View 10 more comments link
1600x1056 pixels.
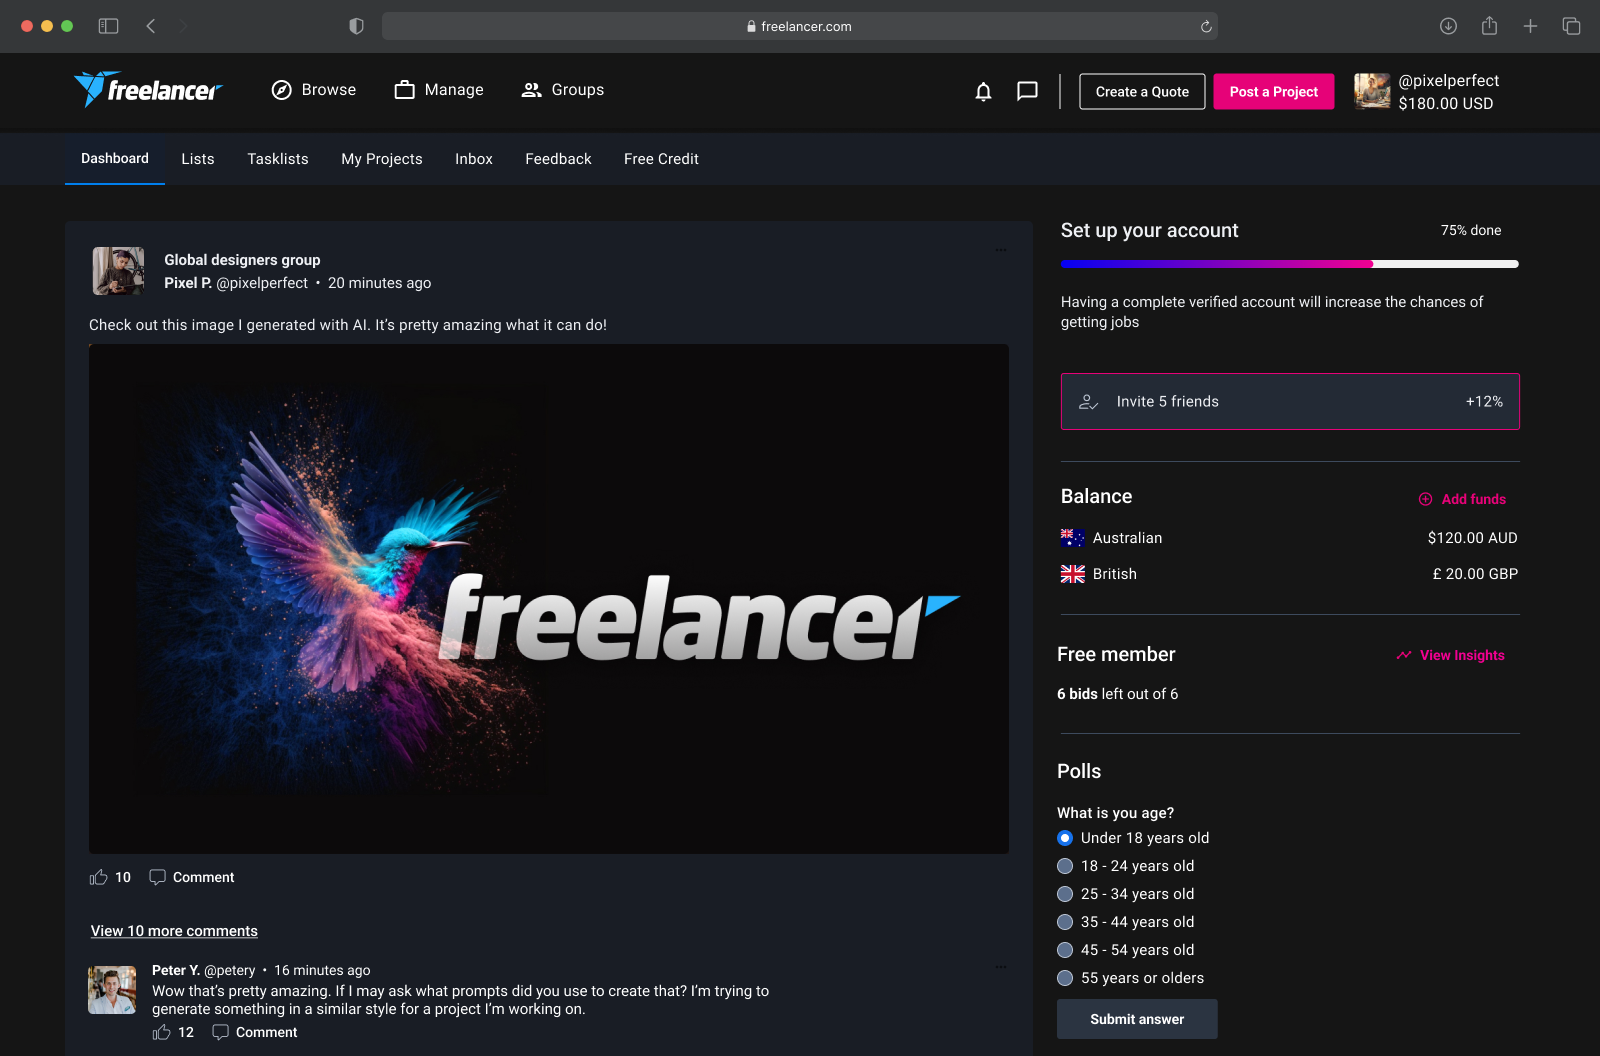[174, 931]
